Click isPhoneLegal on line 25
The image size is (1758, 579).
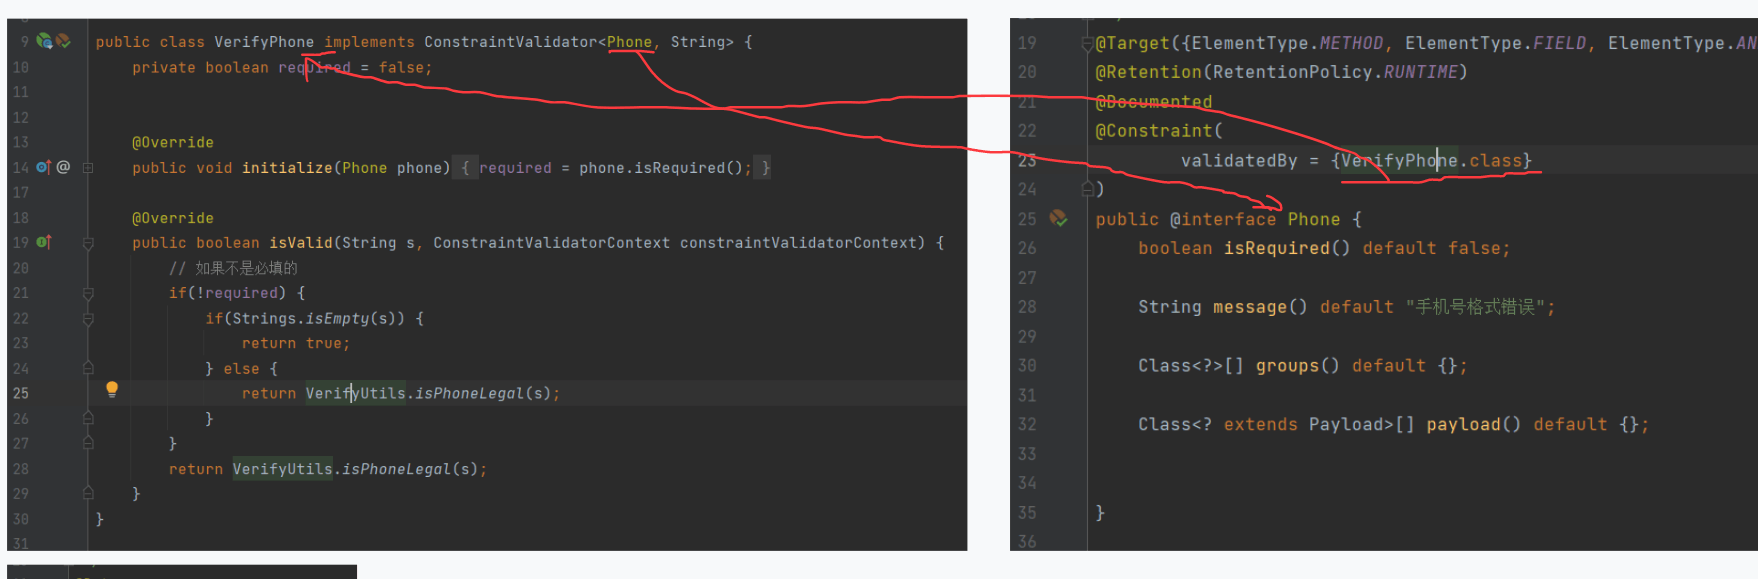469,394
